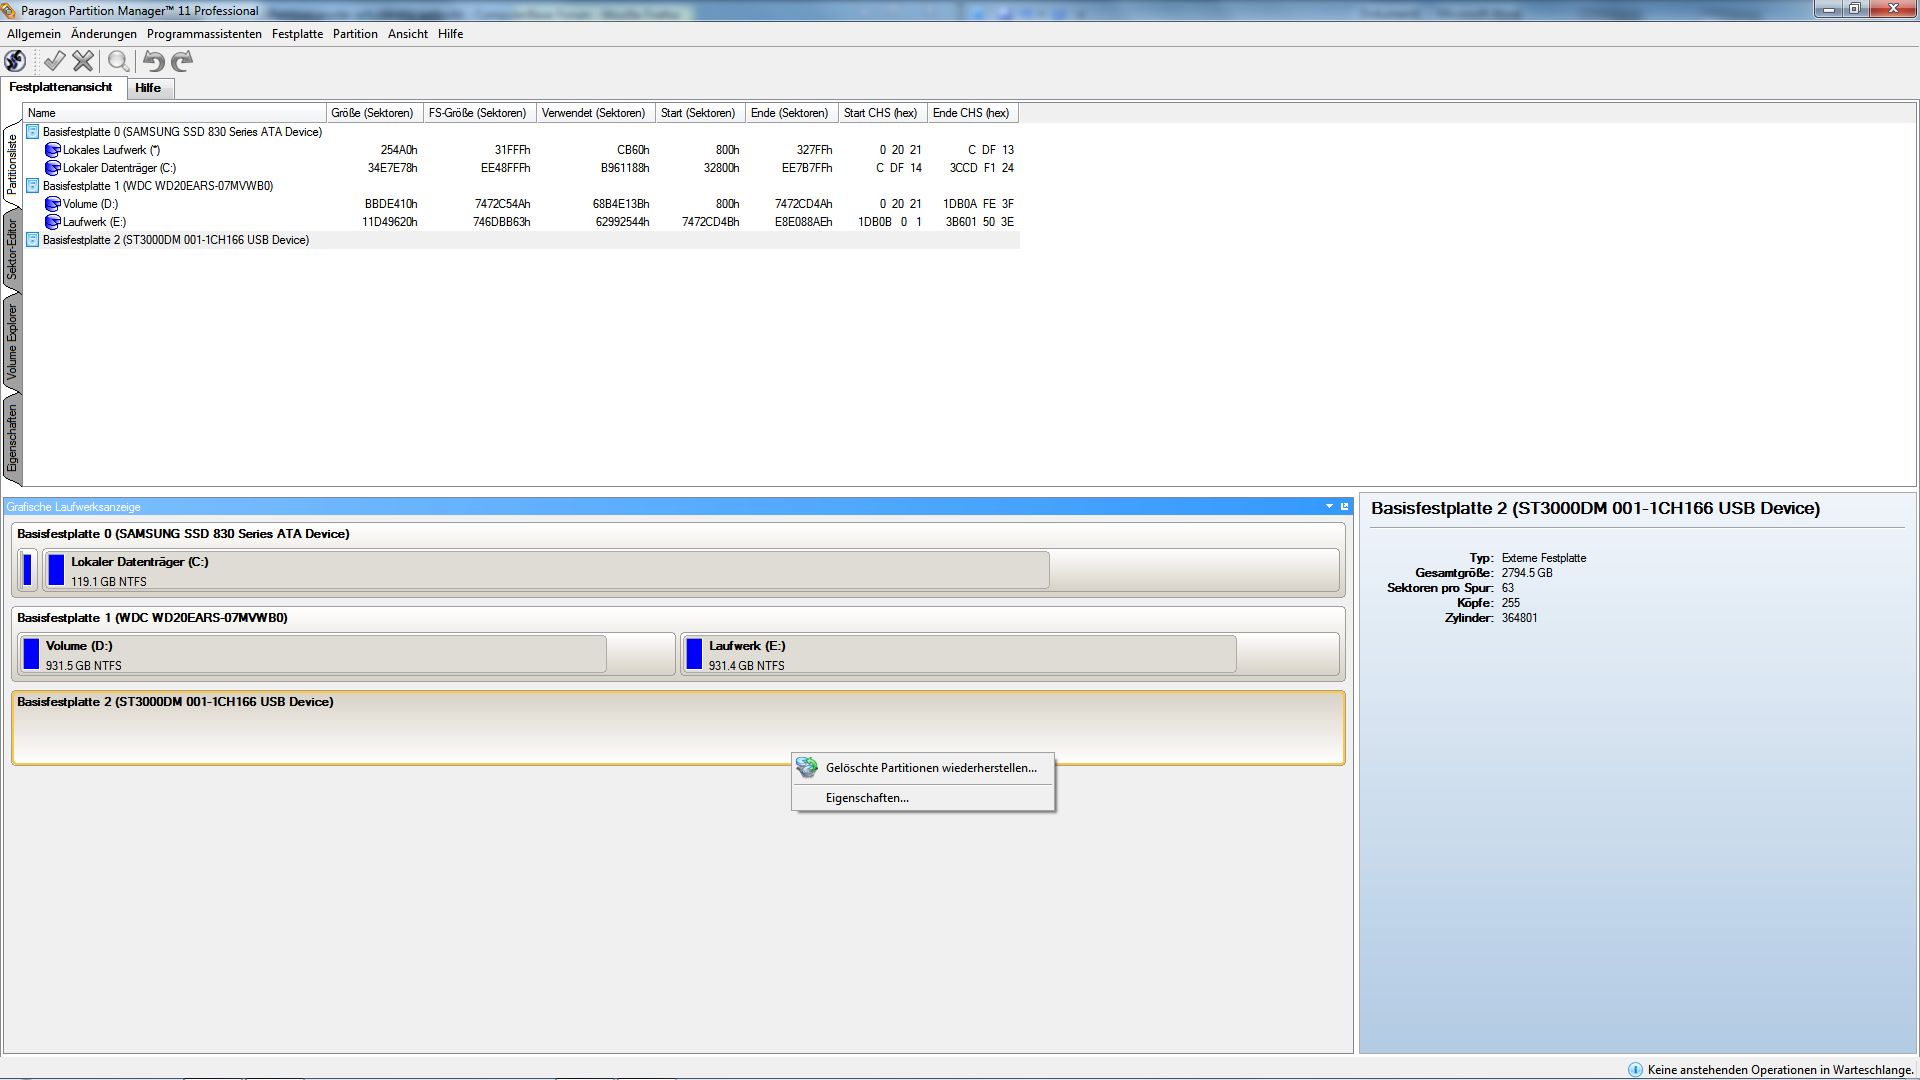
Task: Click the blue block of Laufwerk (E:)
Action: pos(694,654)
